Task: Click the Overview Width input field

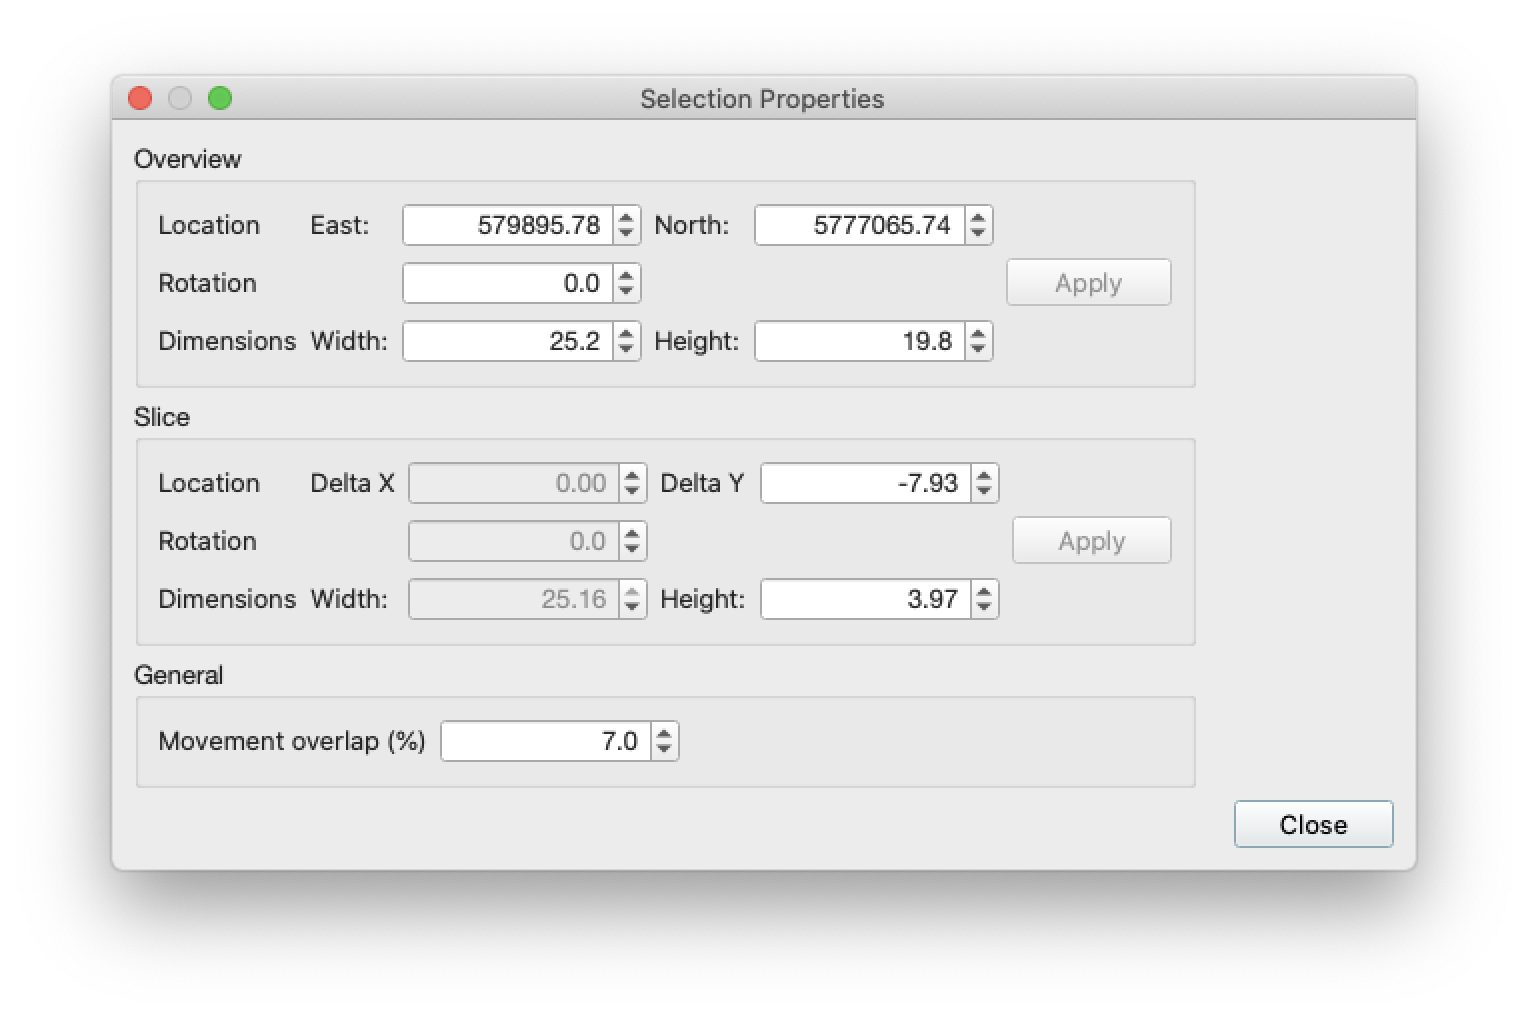Action: coord(508,341)
